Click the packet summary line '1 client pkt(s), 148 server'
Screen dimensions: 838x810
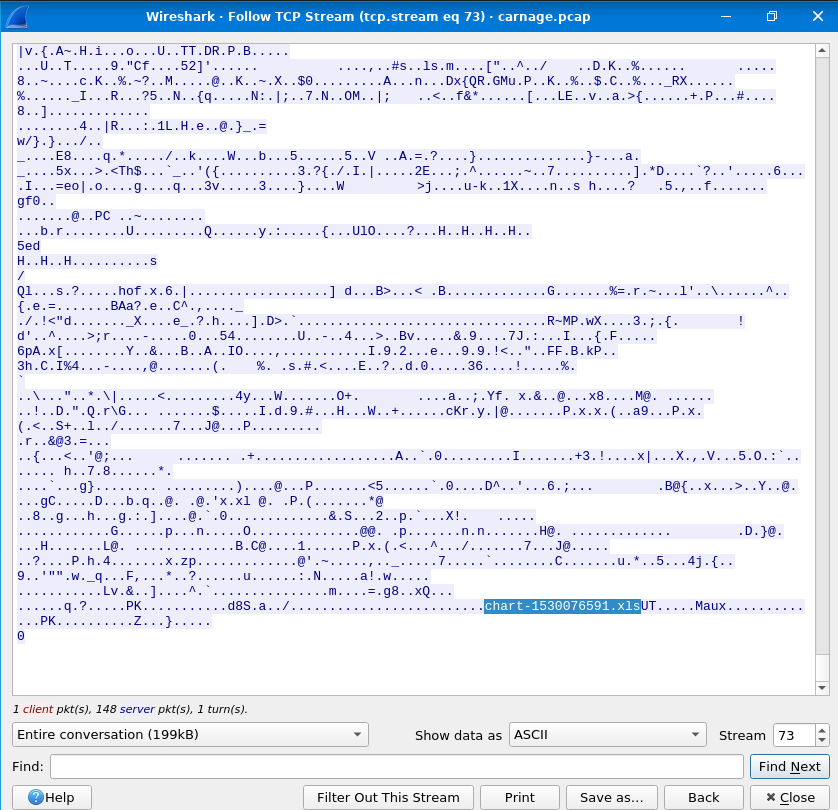(x=130, y=709)
